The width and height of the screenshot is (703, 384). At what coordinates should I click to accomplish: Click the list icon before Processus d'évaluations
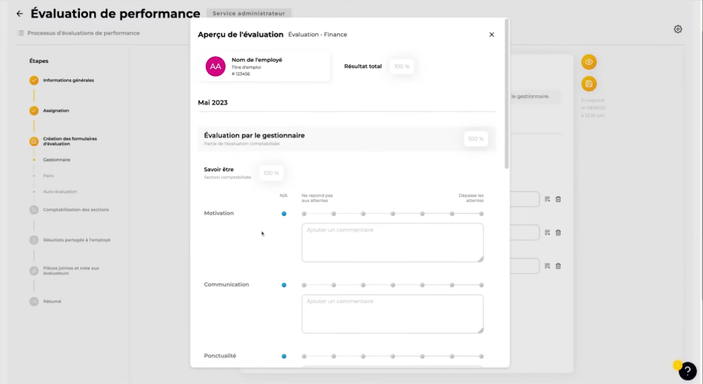click(x=20, y=33)
